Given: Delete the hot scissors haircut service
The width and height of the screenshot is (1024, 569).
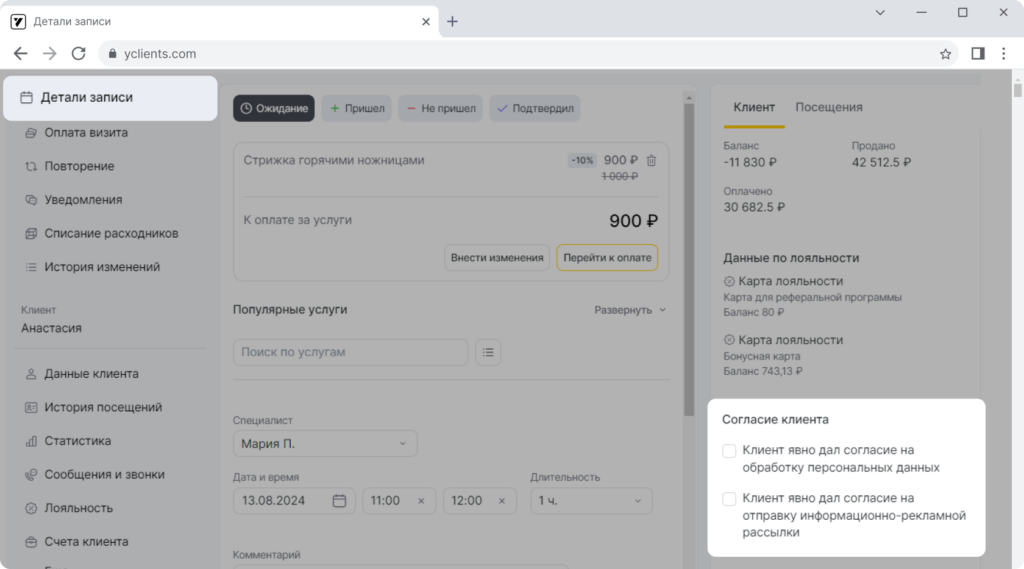Looking at the screenshot, I should (x=651, y=161).
